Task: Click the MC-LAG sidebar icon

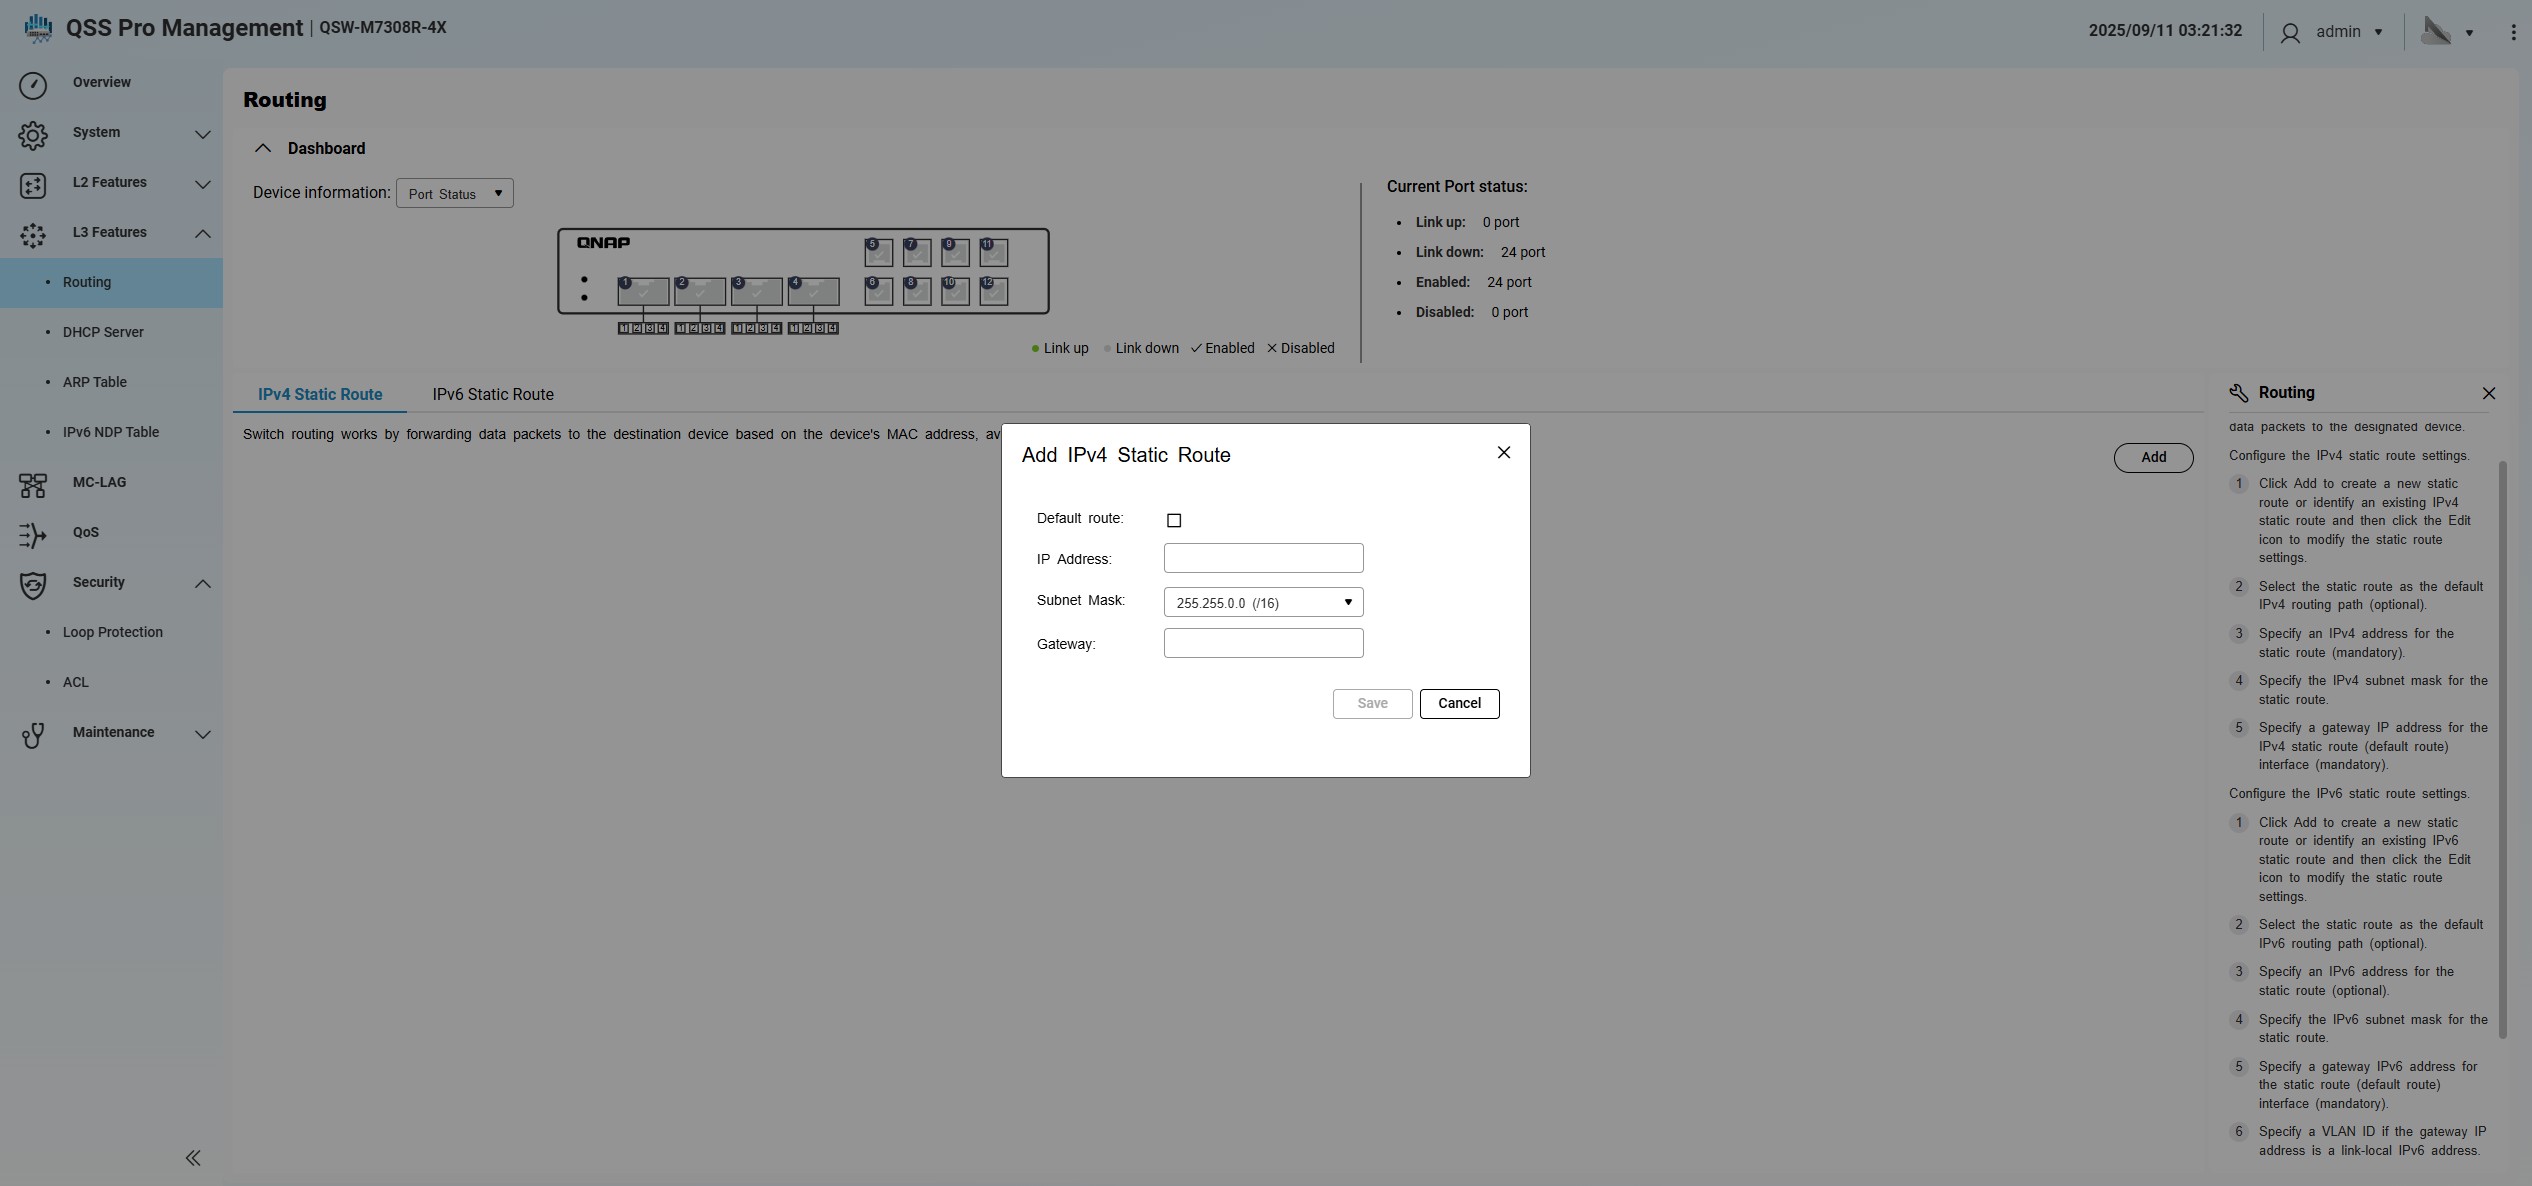Action: coord(33,485)
